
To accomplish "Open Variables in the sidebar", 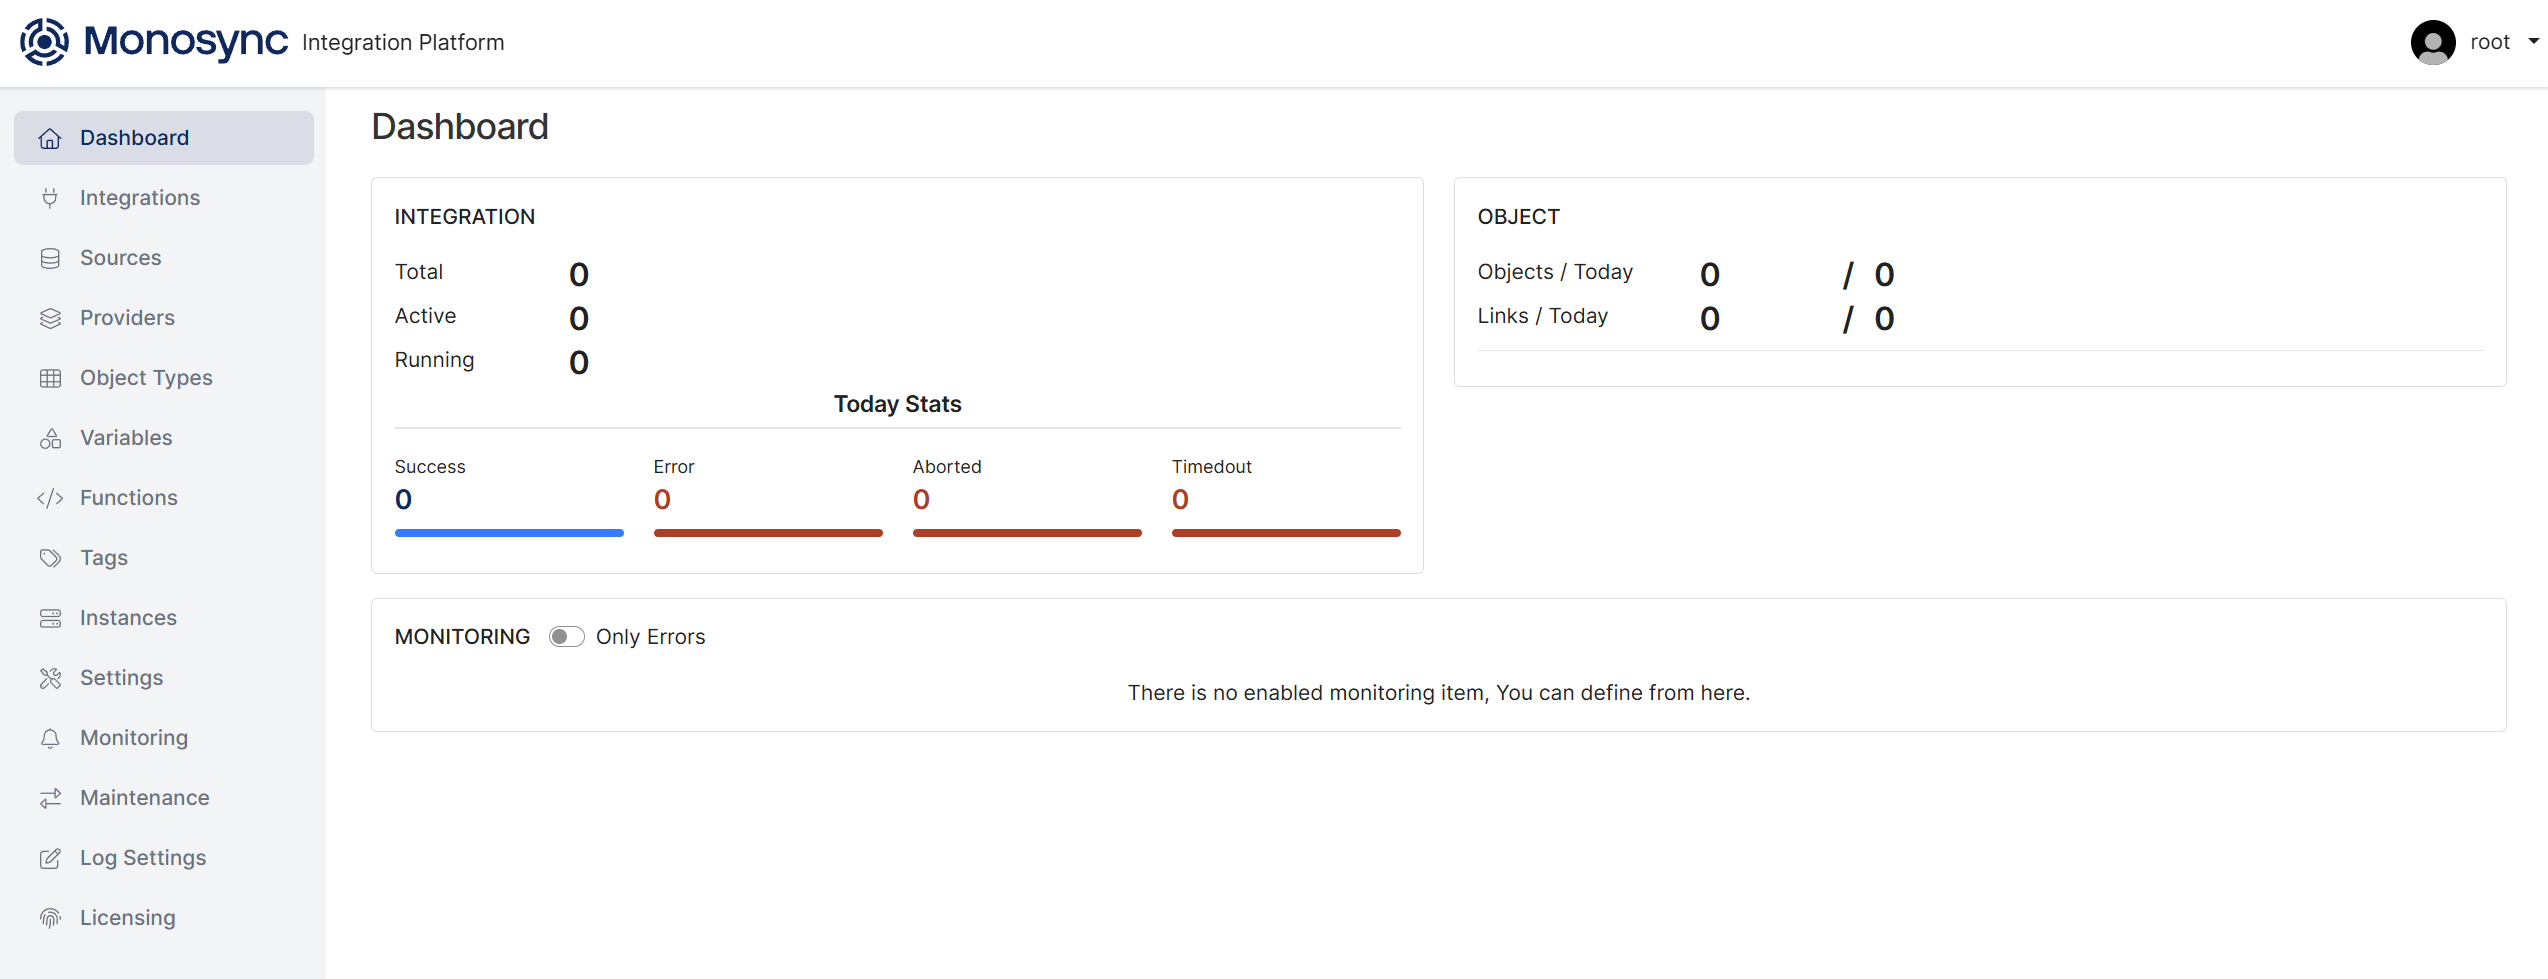I will (x=126, y=438).
